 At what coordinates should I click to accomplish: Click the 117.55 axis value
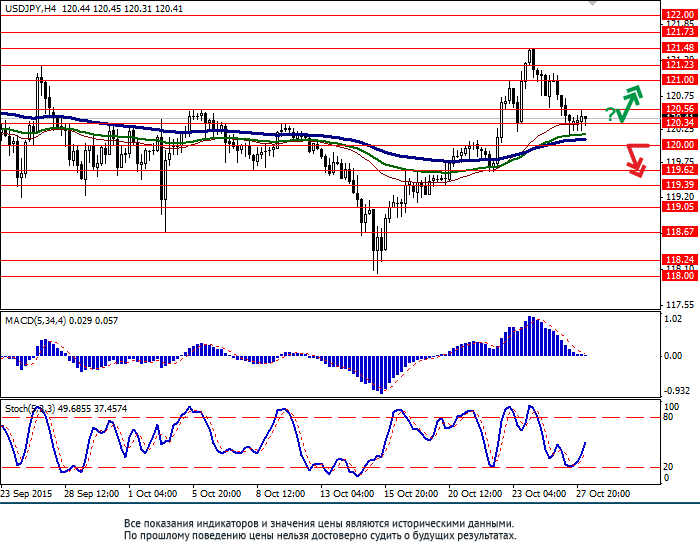point(680,305)
